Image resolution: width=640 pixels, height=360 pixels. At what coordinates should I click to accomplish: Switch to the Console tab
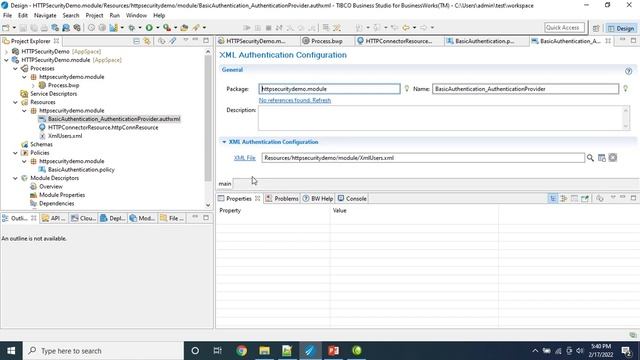pyautogui.click(x=352, y=198)
